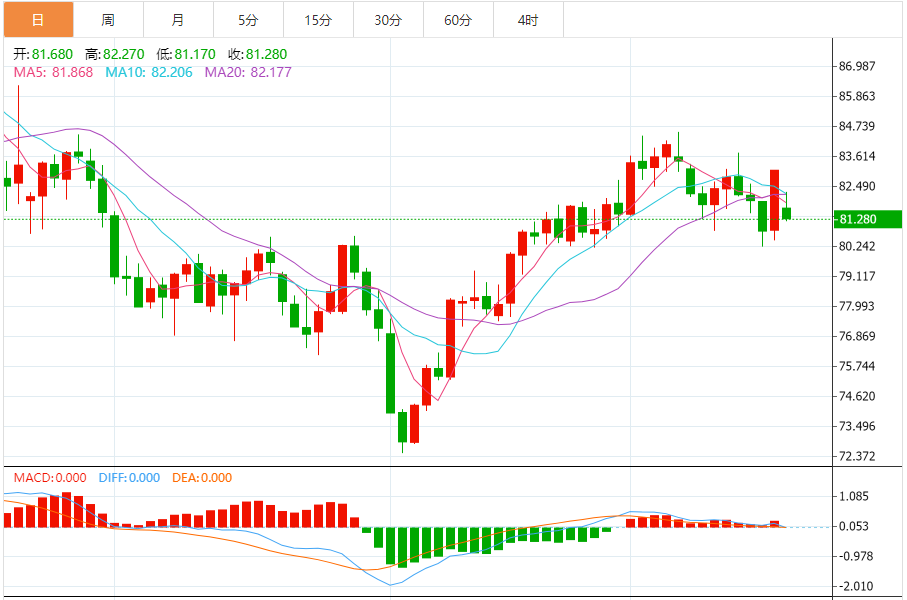
Task: Click the 86.987 price axis label
Action: (857, 66)
